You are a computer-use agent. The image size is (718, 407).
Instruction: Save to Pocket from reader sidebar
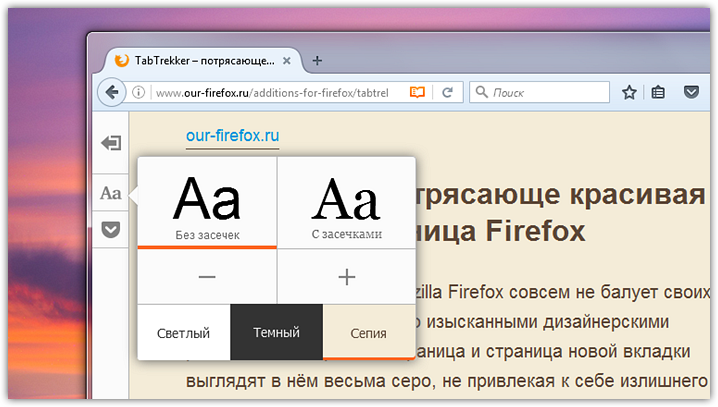click(111, 229)
